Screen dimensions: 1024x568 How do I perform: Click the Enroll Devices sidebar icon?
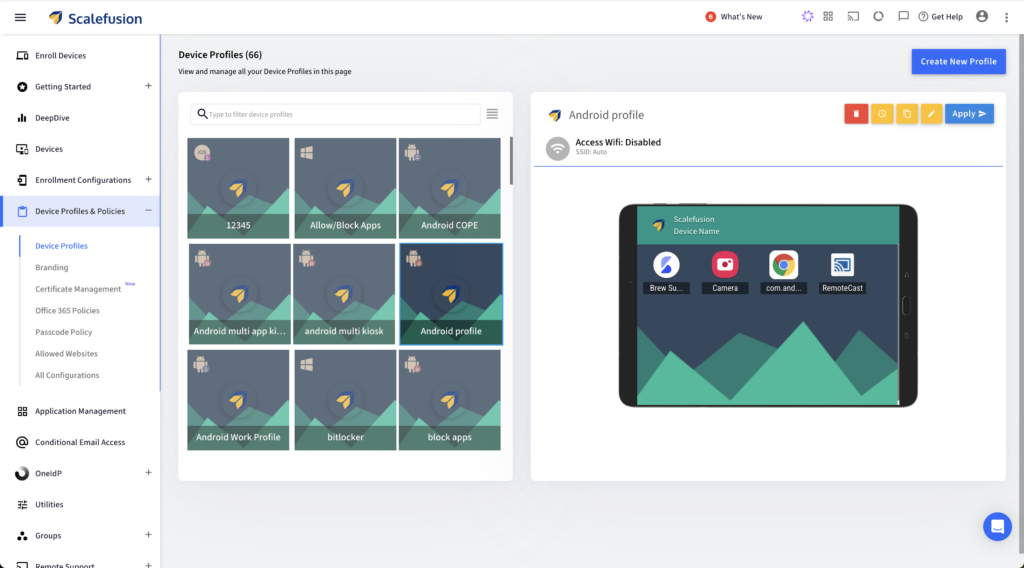(x=22, y=56)
